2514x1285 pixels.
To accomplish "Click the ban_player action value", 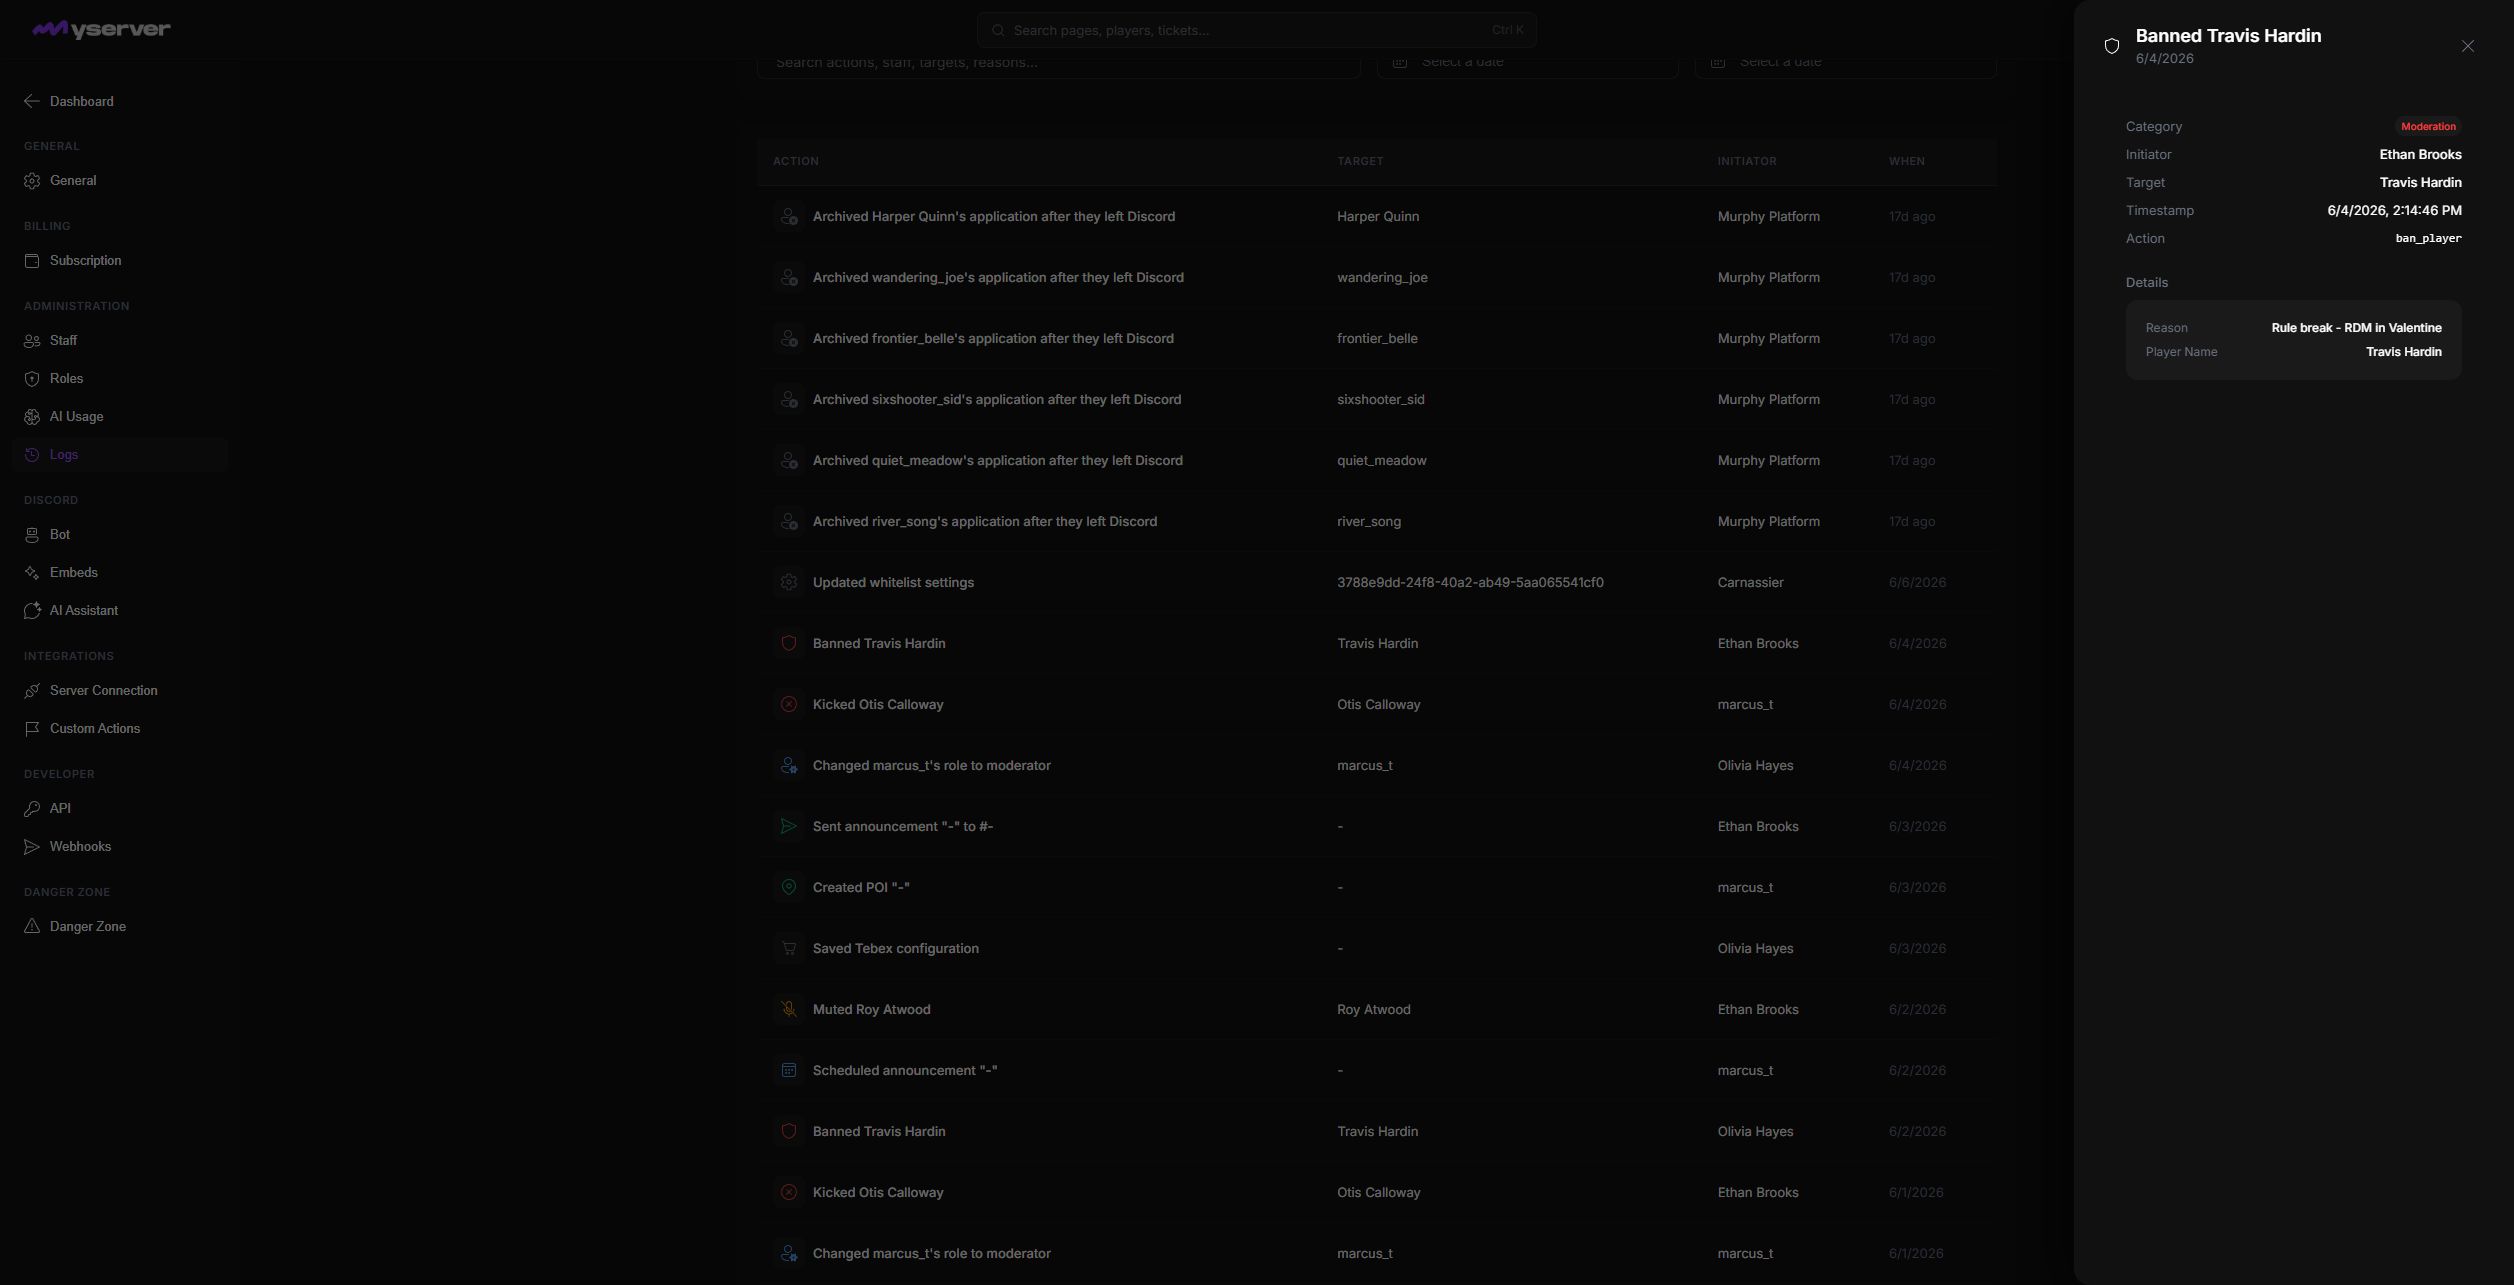I will point(2428,238).
